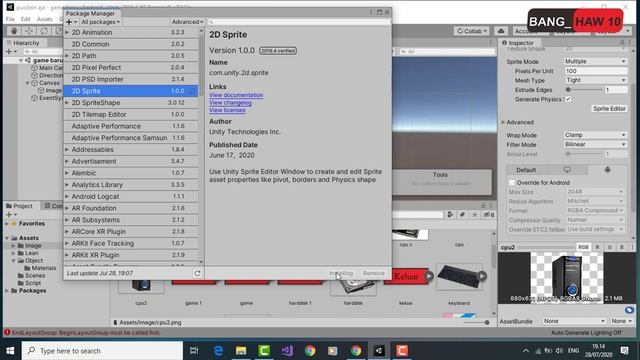Screen dimensions: 640x360
Task: Open the Package Manager window kebab menu
Action: tap(371, 12)
